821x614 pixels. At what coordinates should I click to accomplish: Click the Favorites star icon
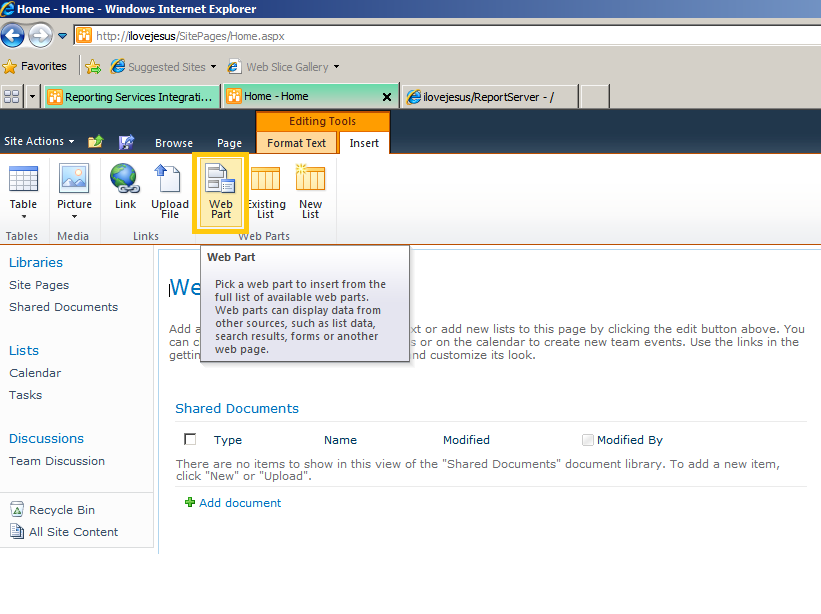tap(9, 66)
